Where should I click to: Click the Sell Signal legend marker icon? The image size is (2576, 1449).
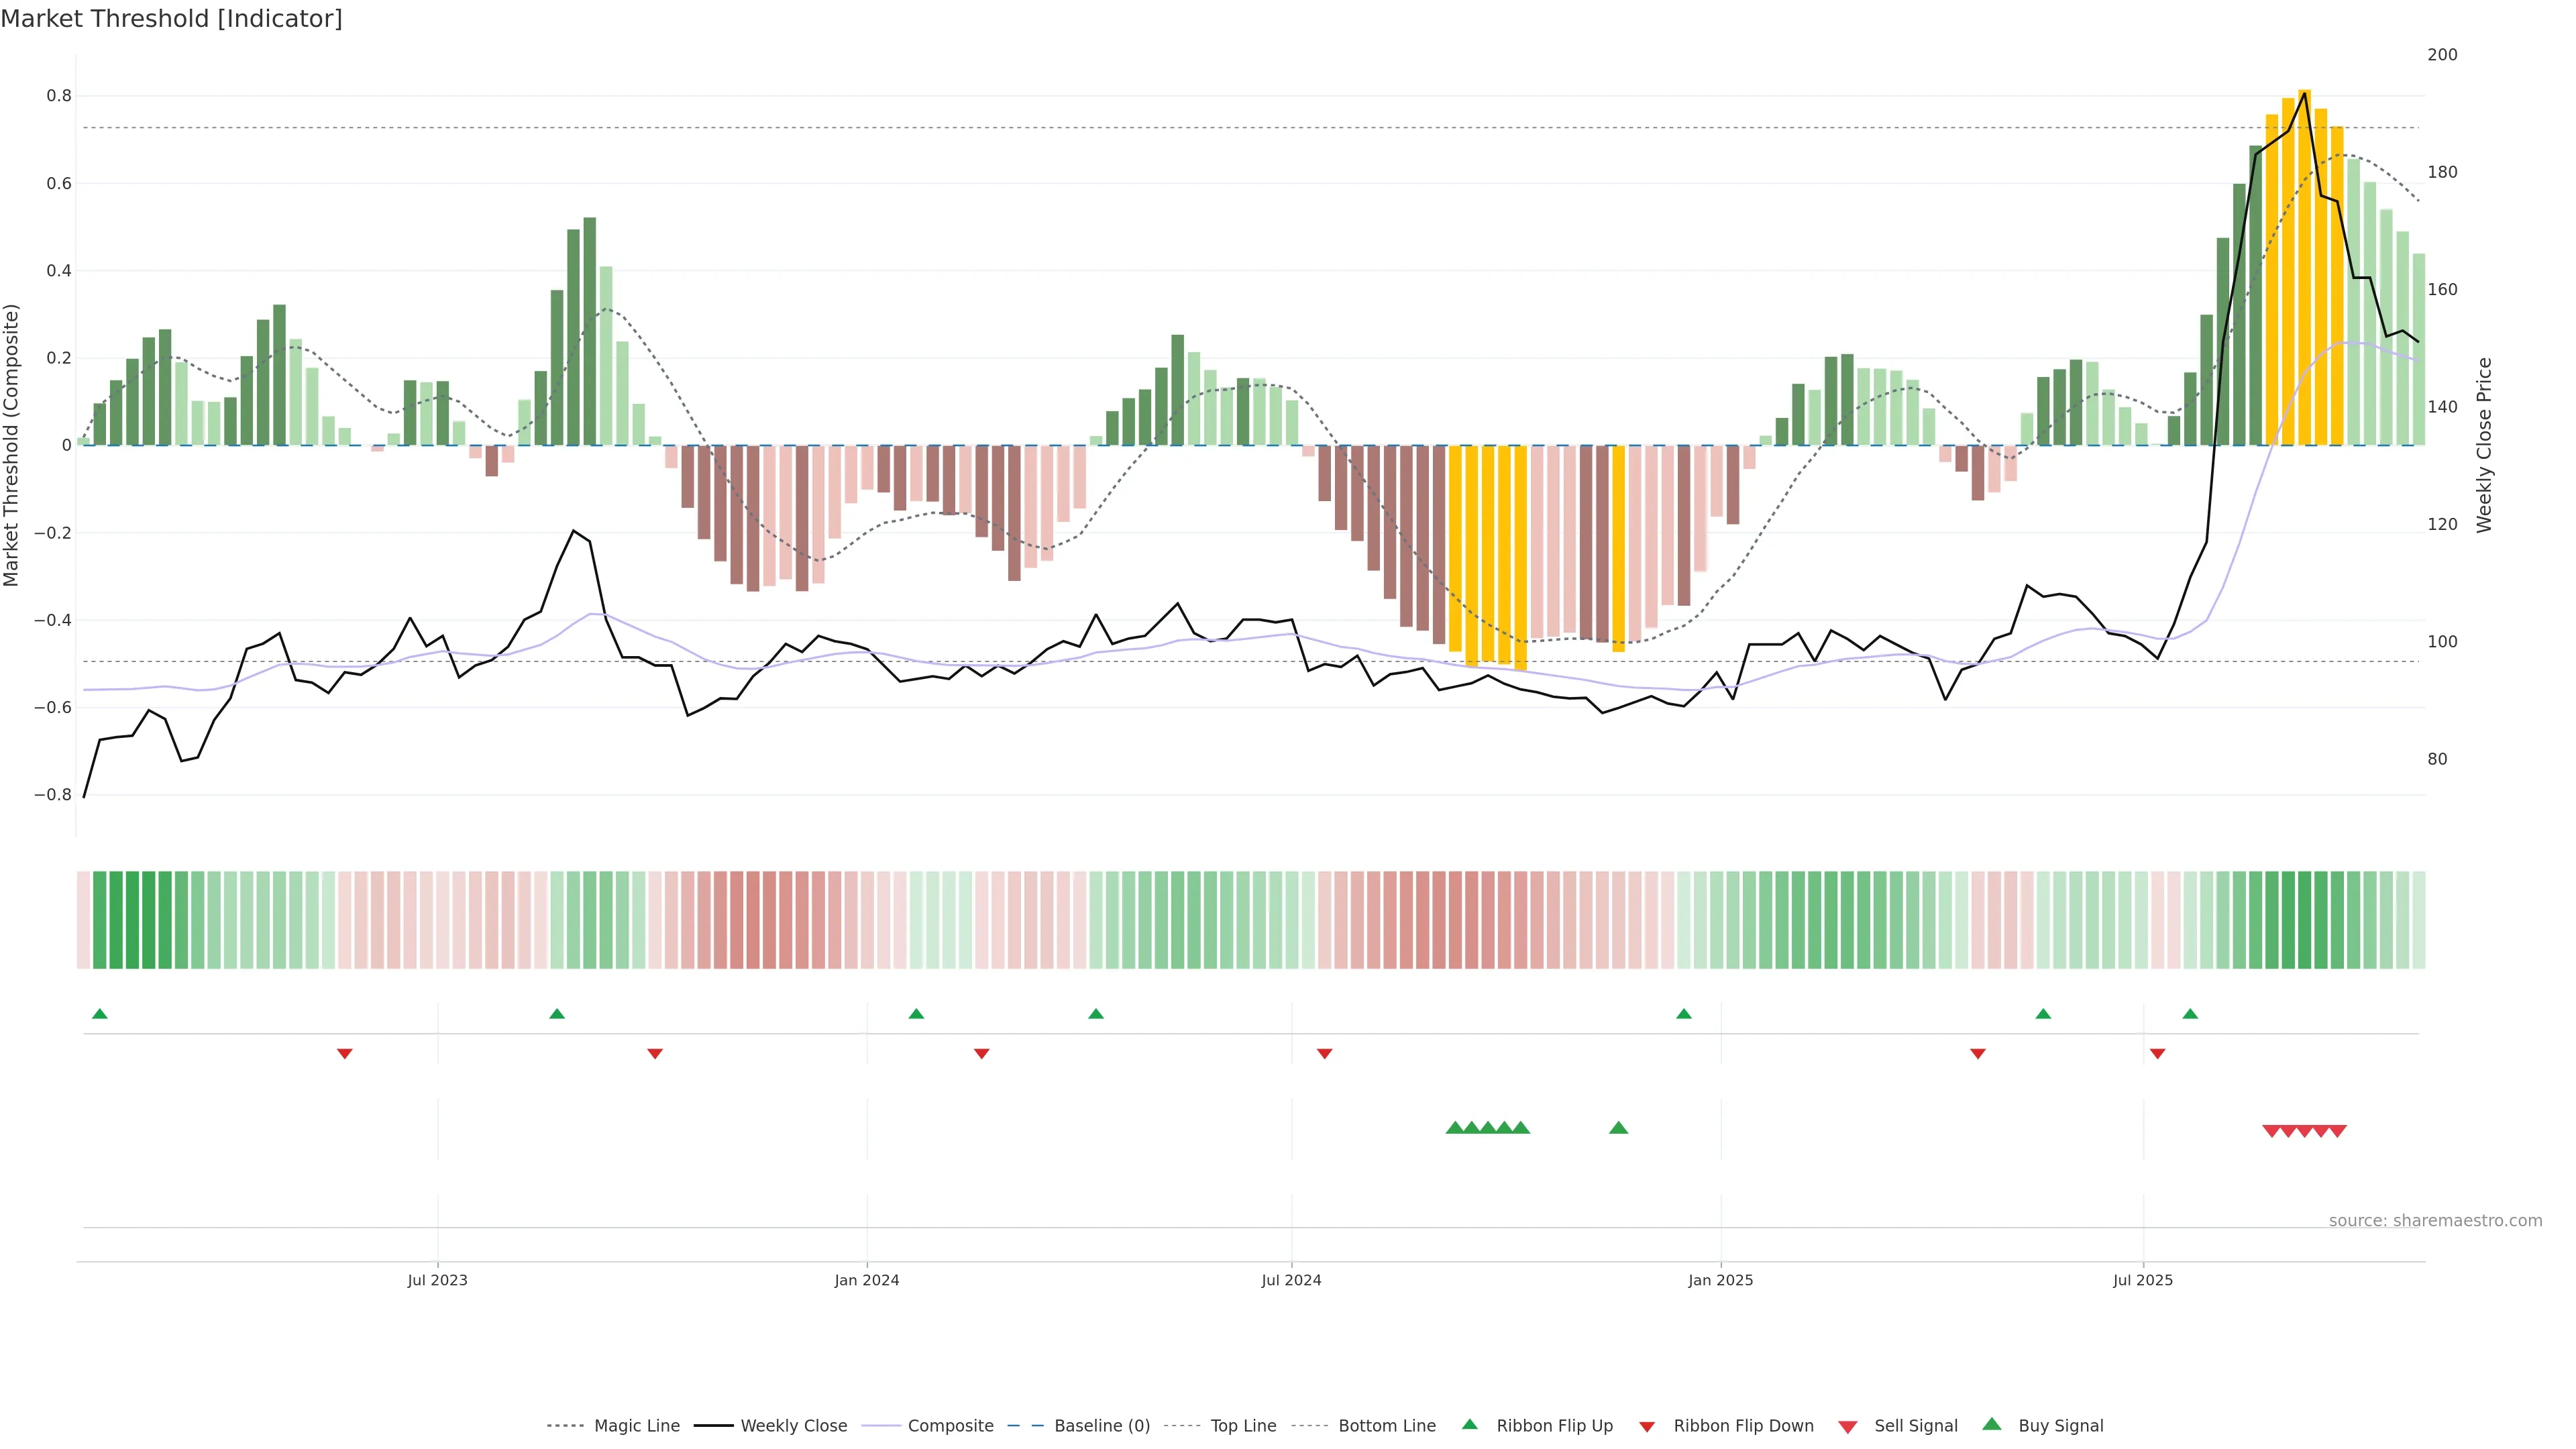(1847, 1426)
